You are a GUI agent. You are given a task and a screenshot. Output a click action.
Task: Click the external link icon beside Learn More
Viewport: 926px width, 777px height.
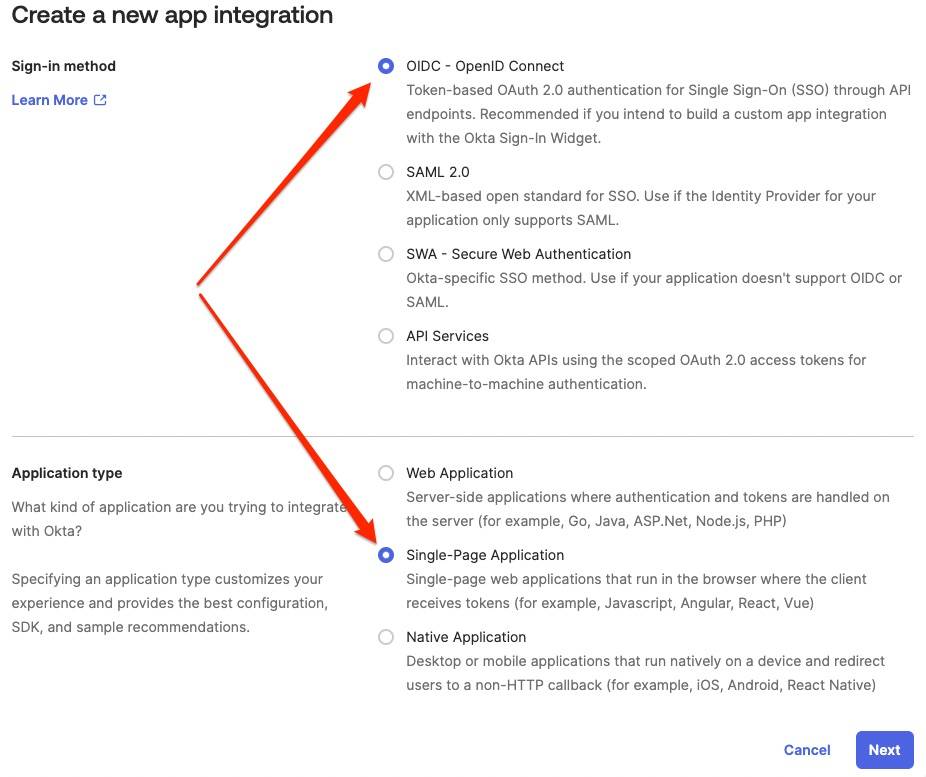click(x=100, y=100)
